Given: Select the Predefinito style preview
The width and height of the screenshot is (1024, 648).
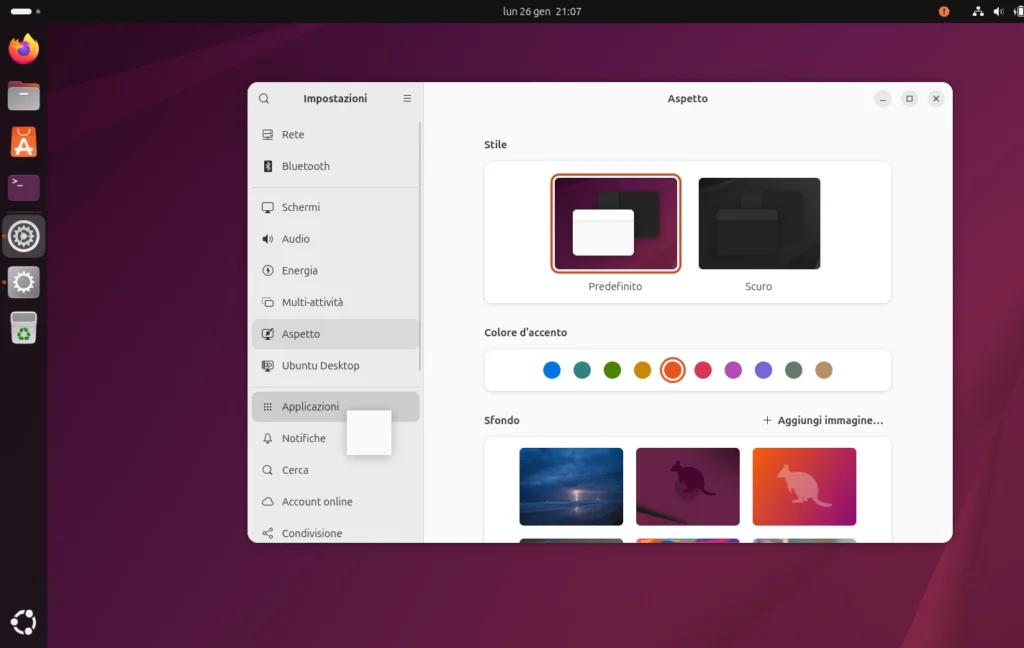Looking at the screenshot, I should pos(615,223).
